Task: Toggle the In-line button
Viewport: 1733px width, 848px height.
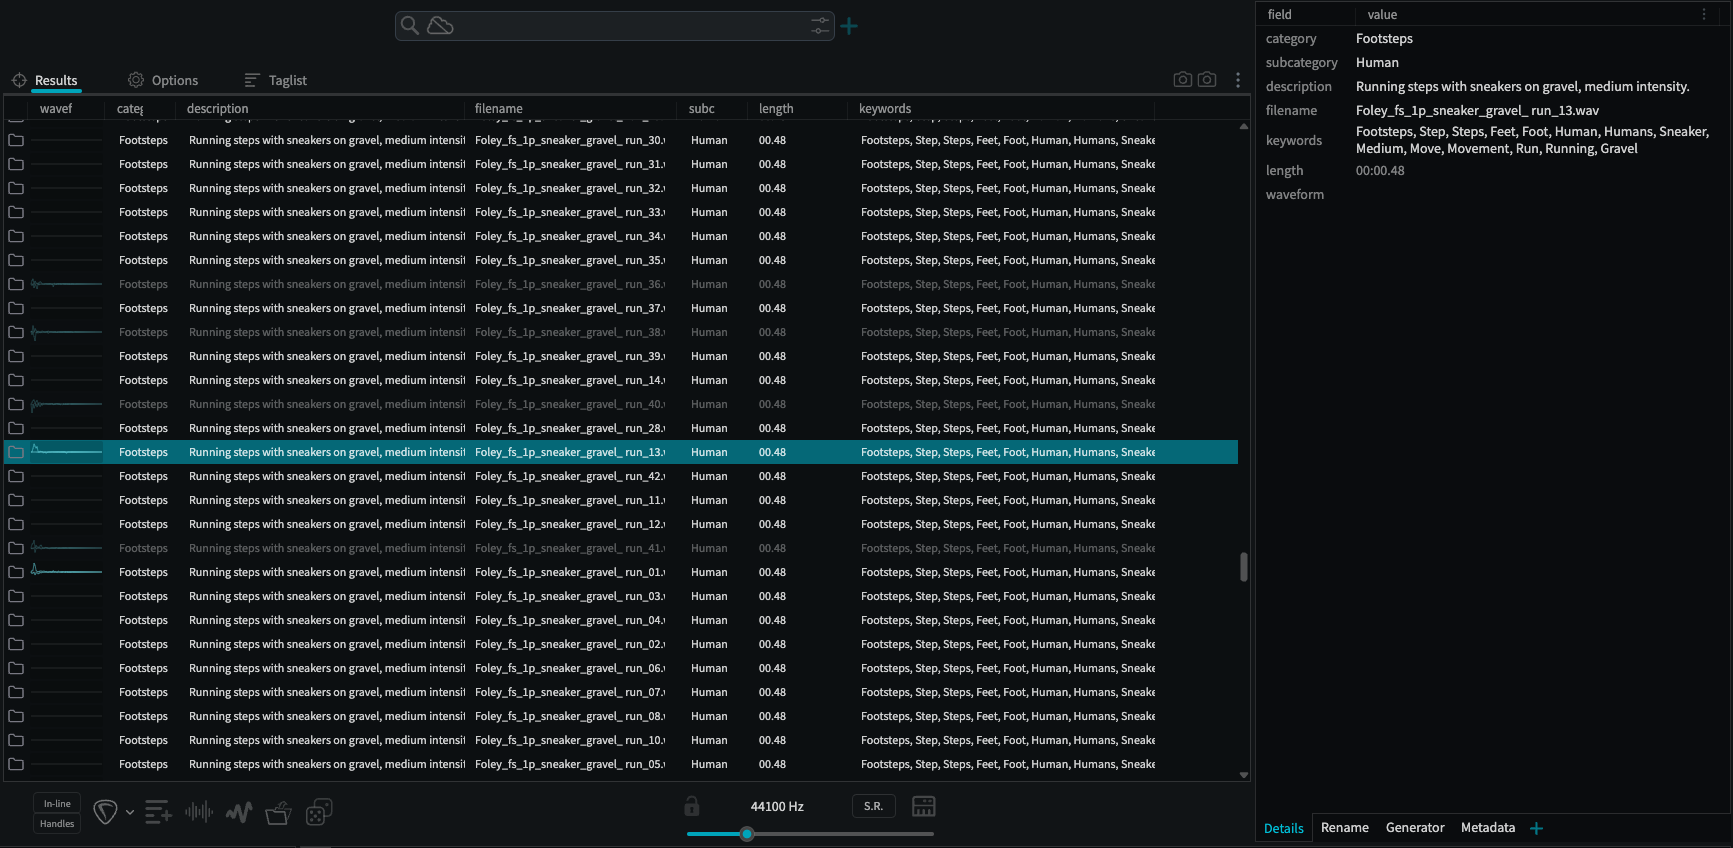Action: (57, 803)
